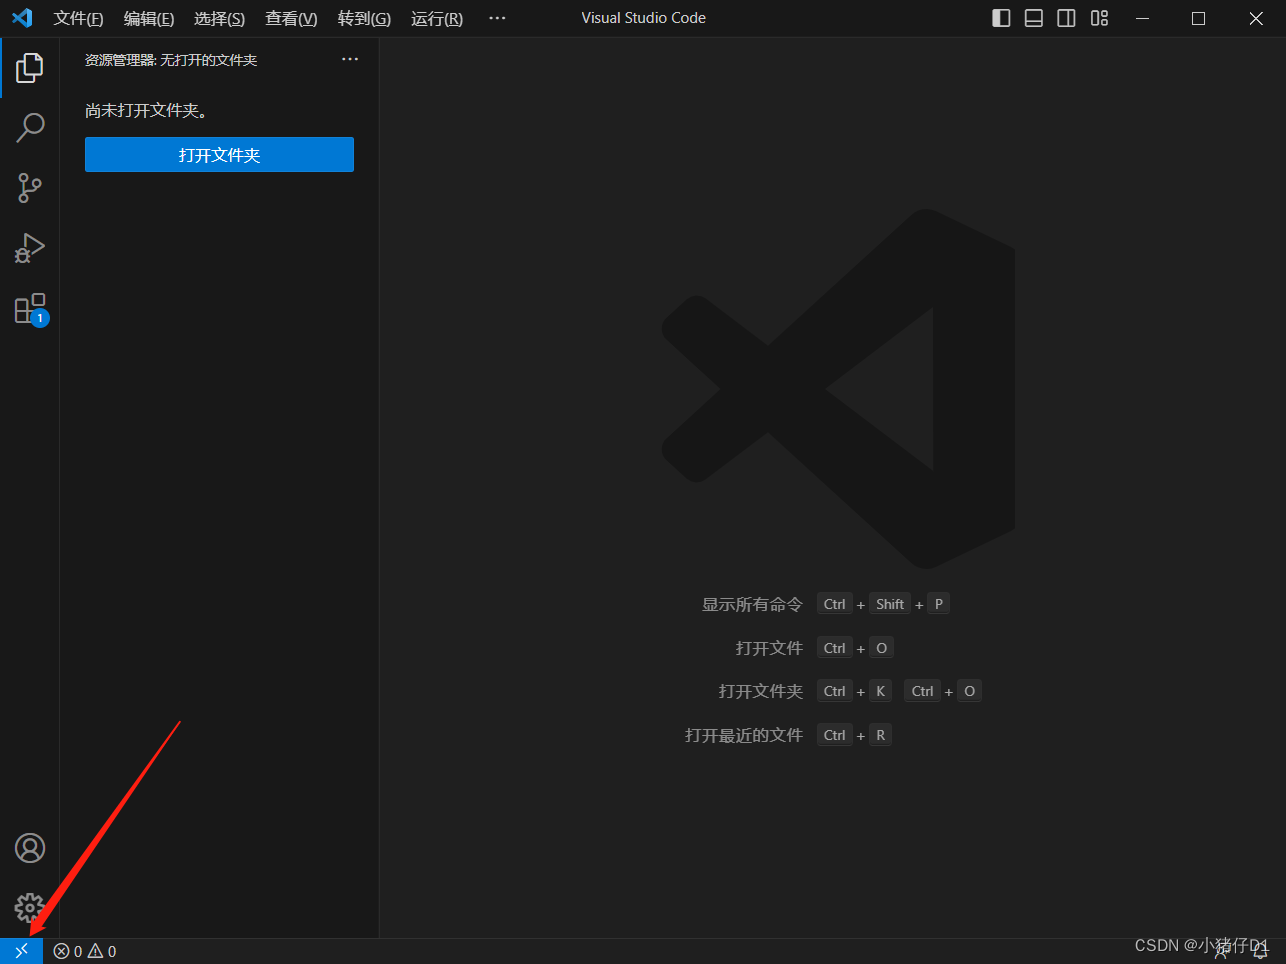Open the 文件(F) menu

click(78, 18)
